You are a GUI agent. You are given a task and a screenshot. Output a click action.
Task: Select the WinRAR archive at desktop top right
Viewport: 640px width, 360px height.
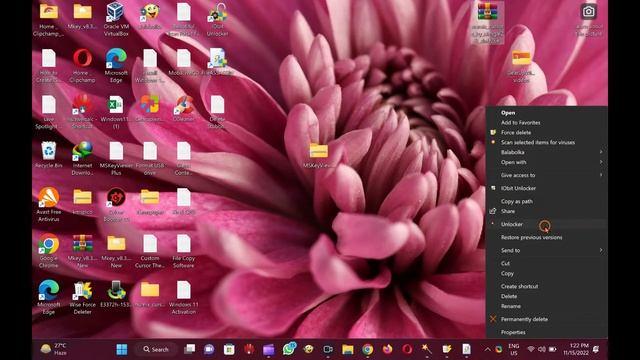(x=487, y=22)
